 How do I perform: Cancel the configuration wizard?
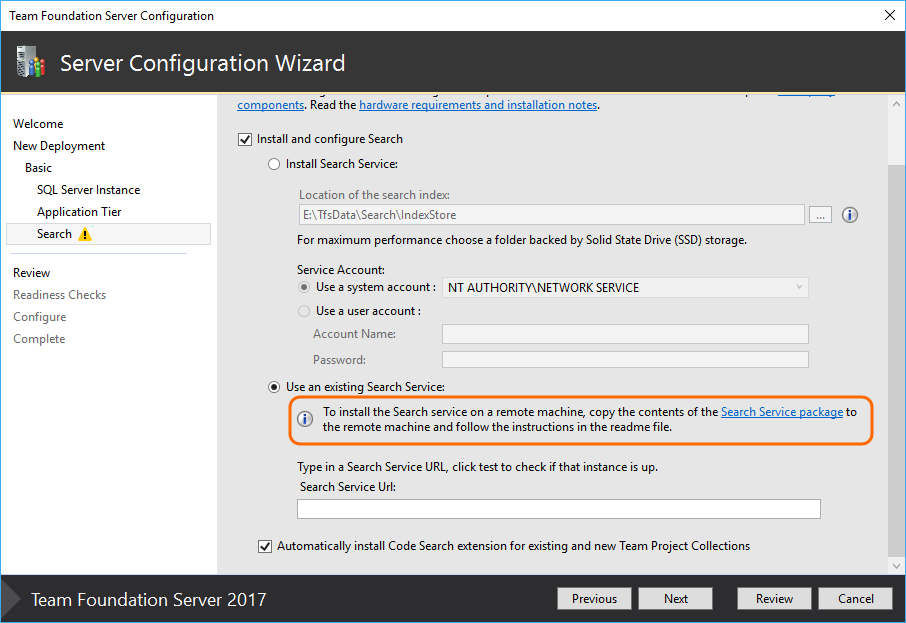(856, 599)
